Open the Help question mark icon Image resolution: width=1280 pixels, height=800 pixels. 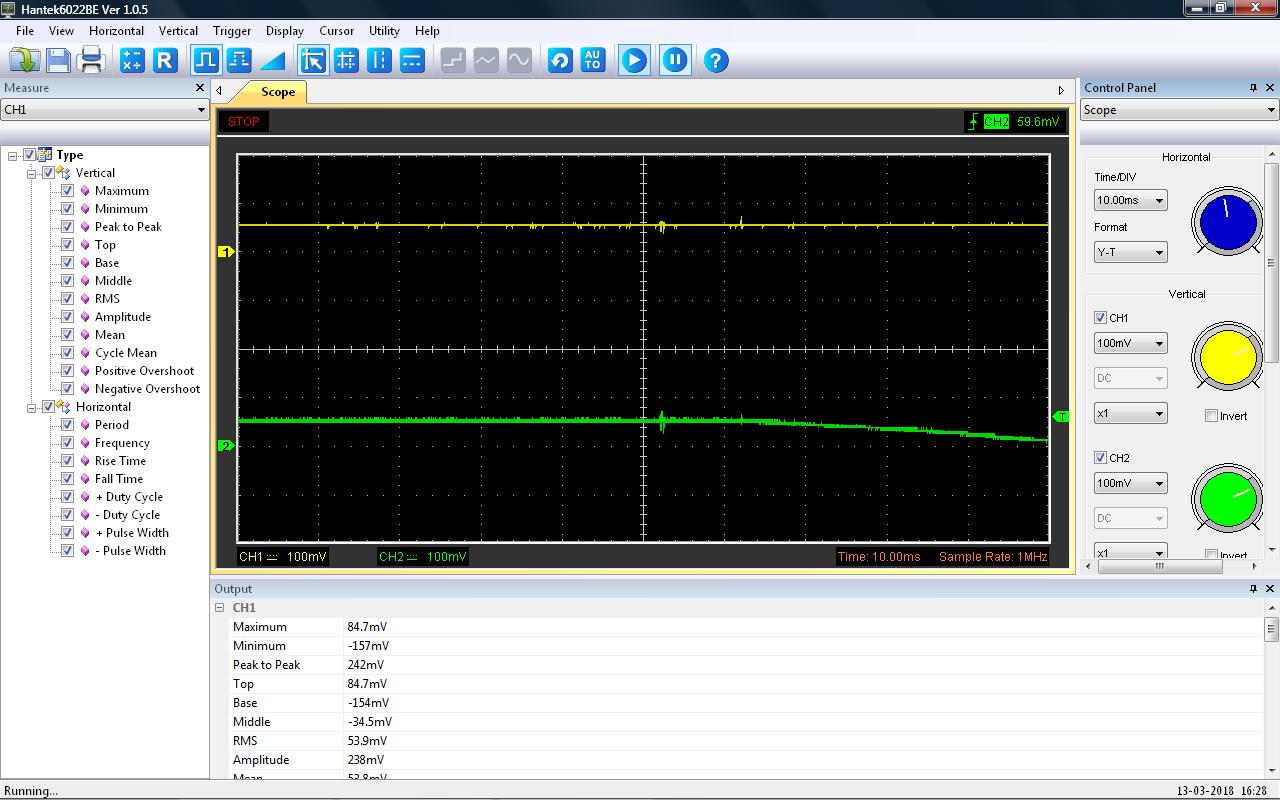(x=715, y=60)
